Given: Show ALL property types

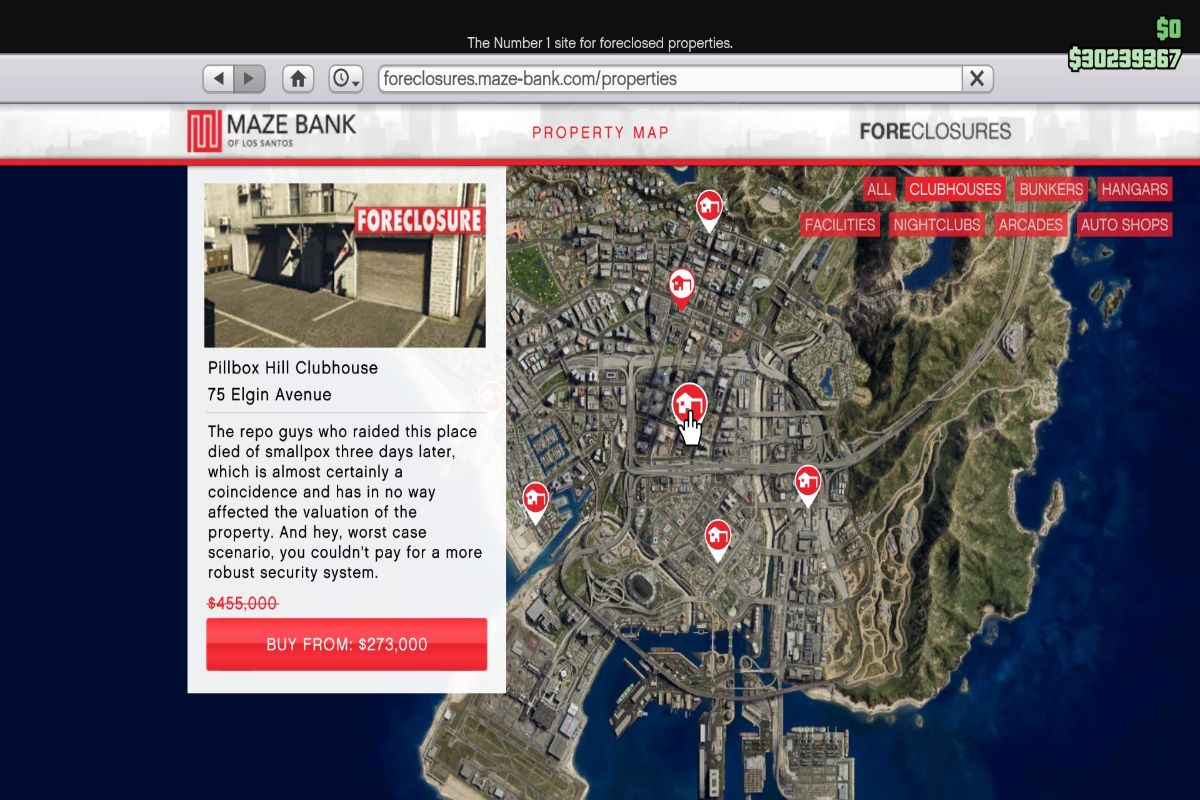Looking at the screenshot, I should 881,189.
